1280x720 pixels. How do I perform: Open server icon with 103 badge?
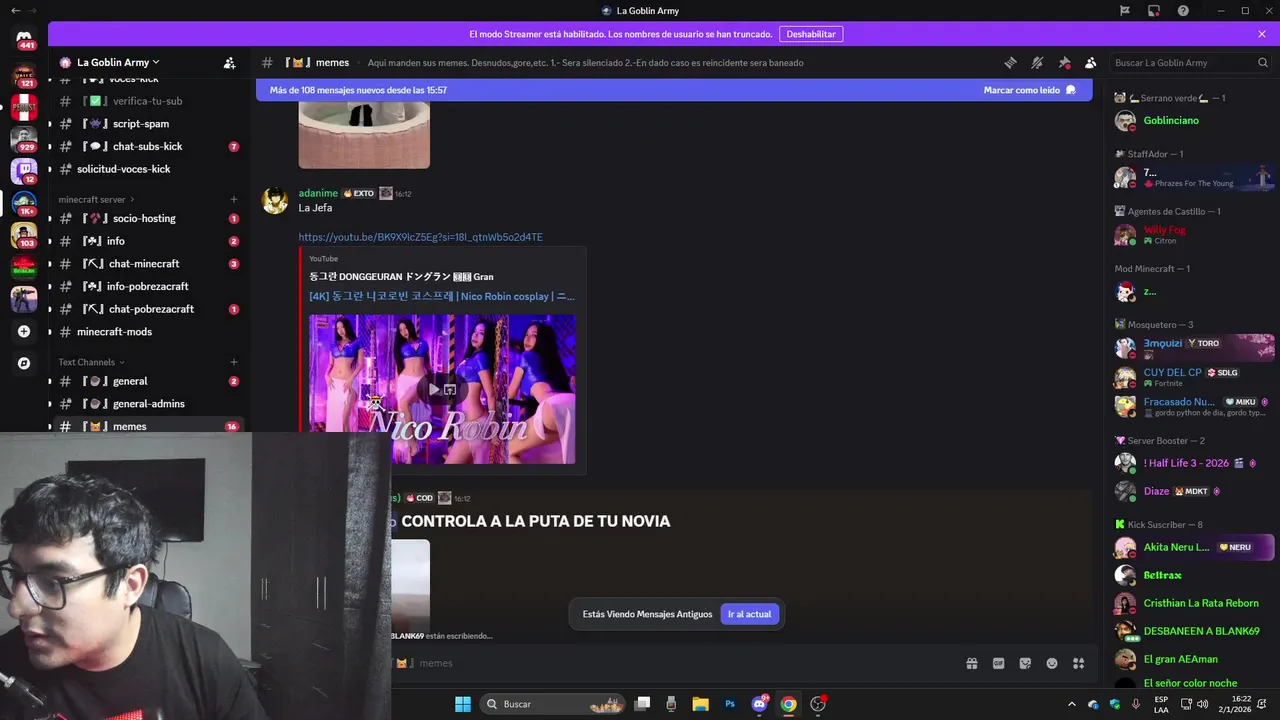(24, 235)
